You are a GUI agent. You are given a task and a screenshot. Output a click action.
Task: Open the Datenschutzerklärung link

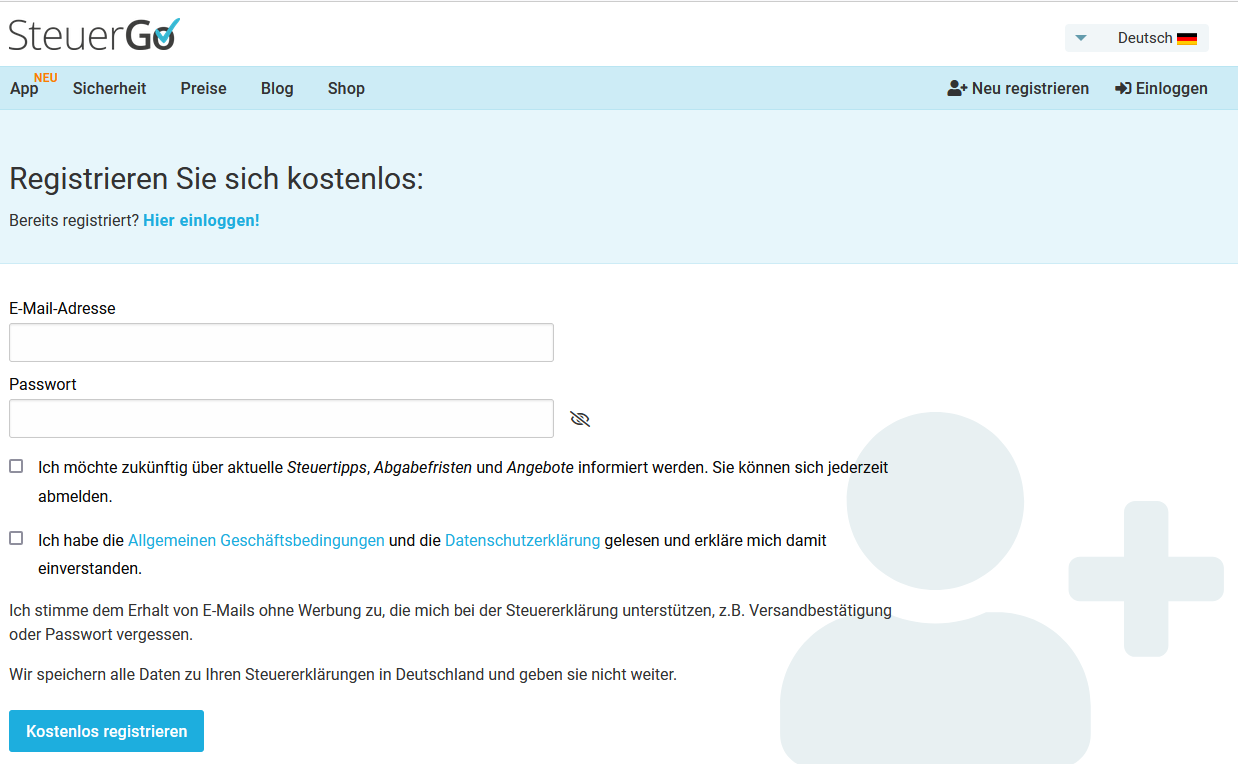[x=522, y=540]
